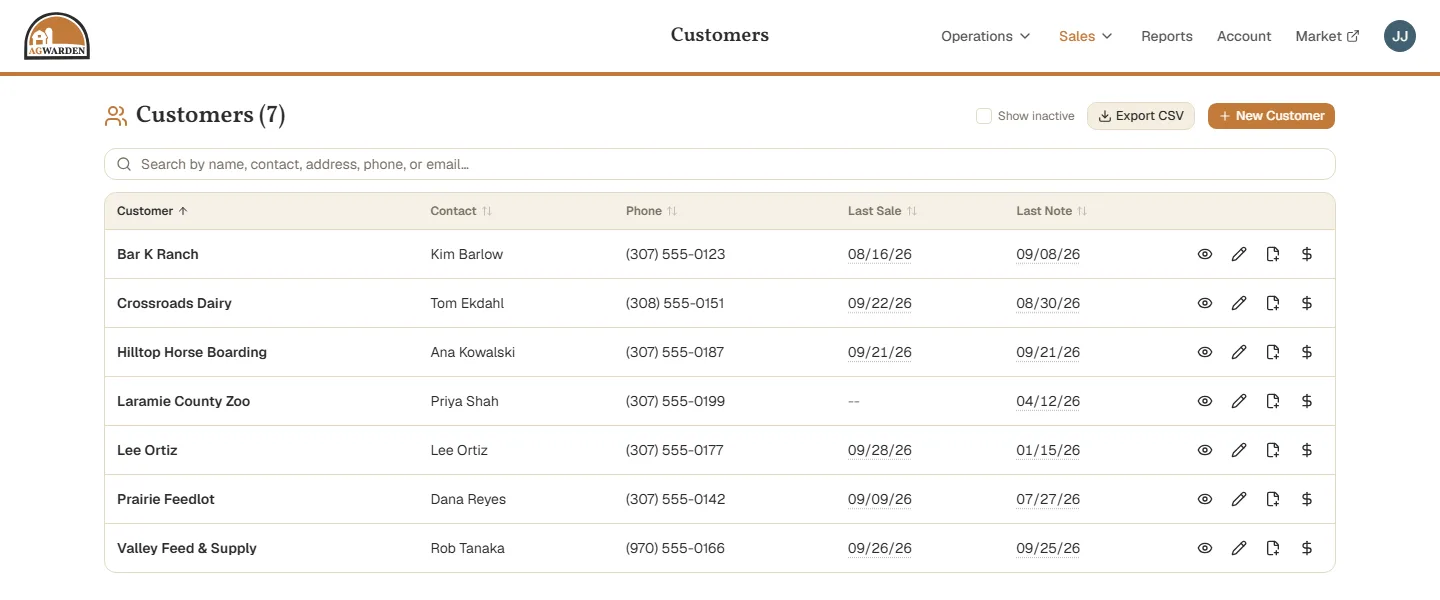Click Crossroads Dairy last sale 09/22/26
The image size is (1440, 600).
(880, 303)
